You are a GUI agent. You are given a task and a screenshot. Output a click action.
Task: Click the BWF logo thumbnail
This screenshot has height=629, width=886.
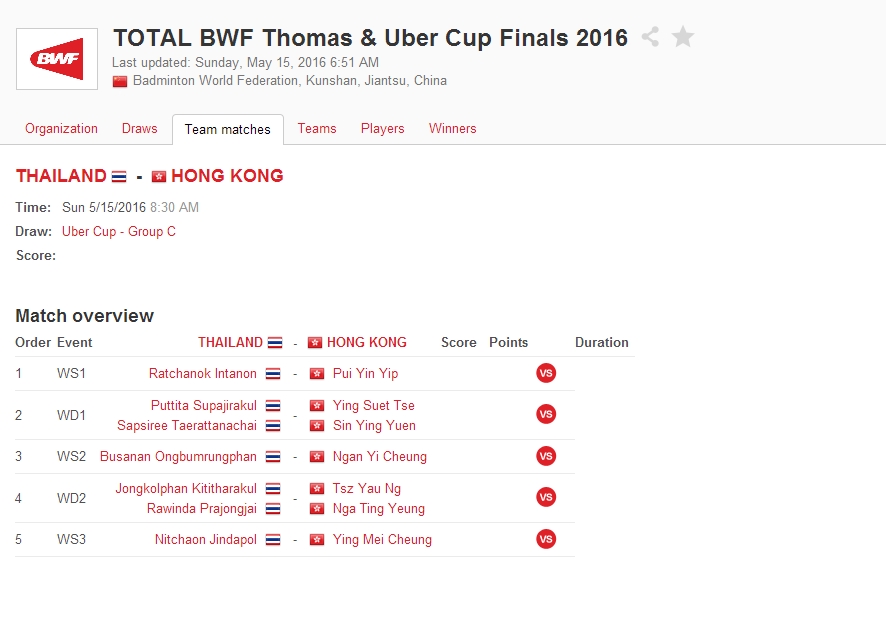(57, 59)
